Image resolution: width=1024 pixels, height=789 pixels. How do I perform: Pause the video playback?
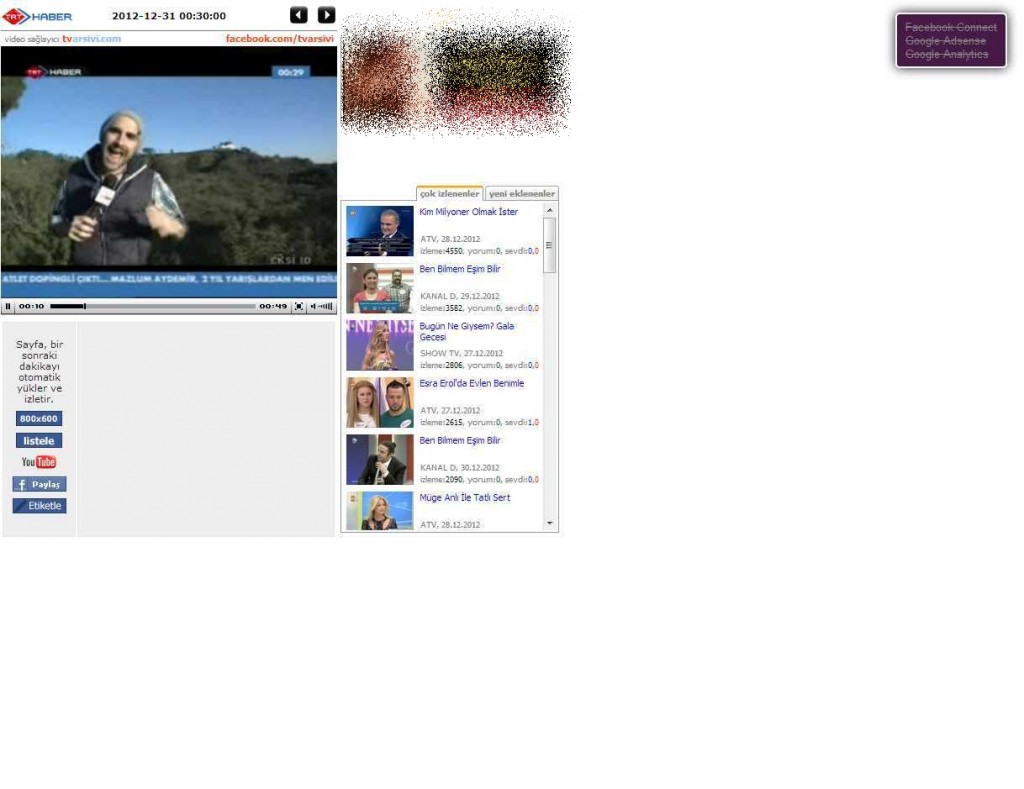tap(8, 307)
